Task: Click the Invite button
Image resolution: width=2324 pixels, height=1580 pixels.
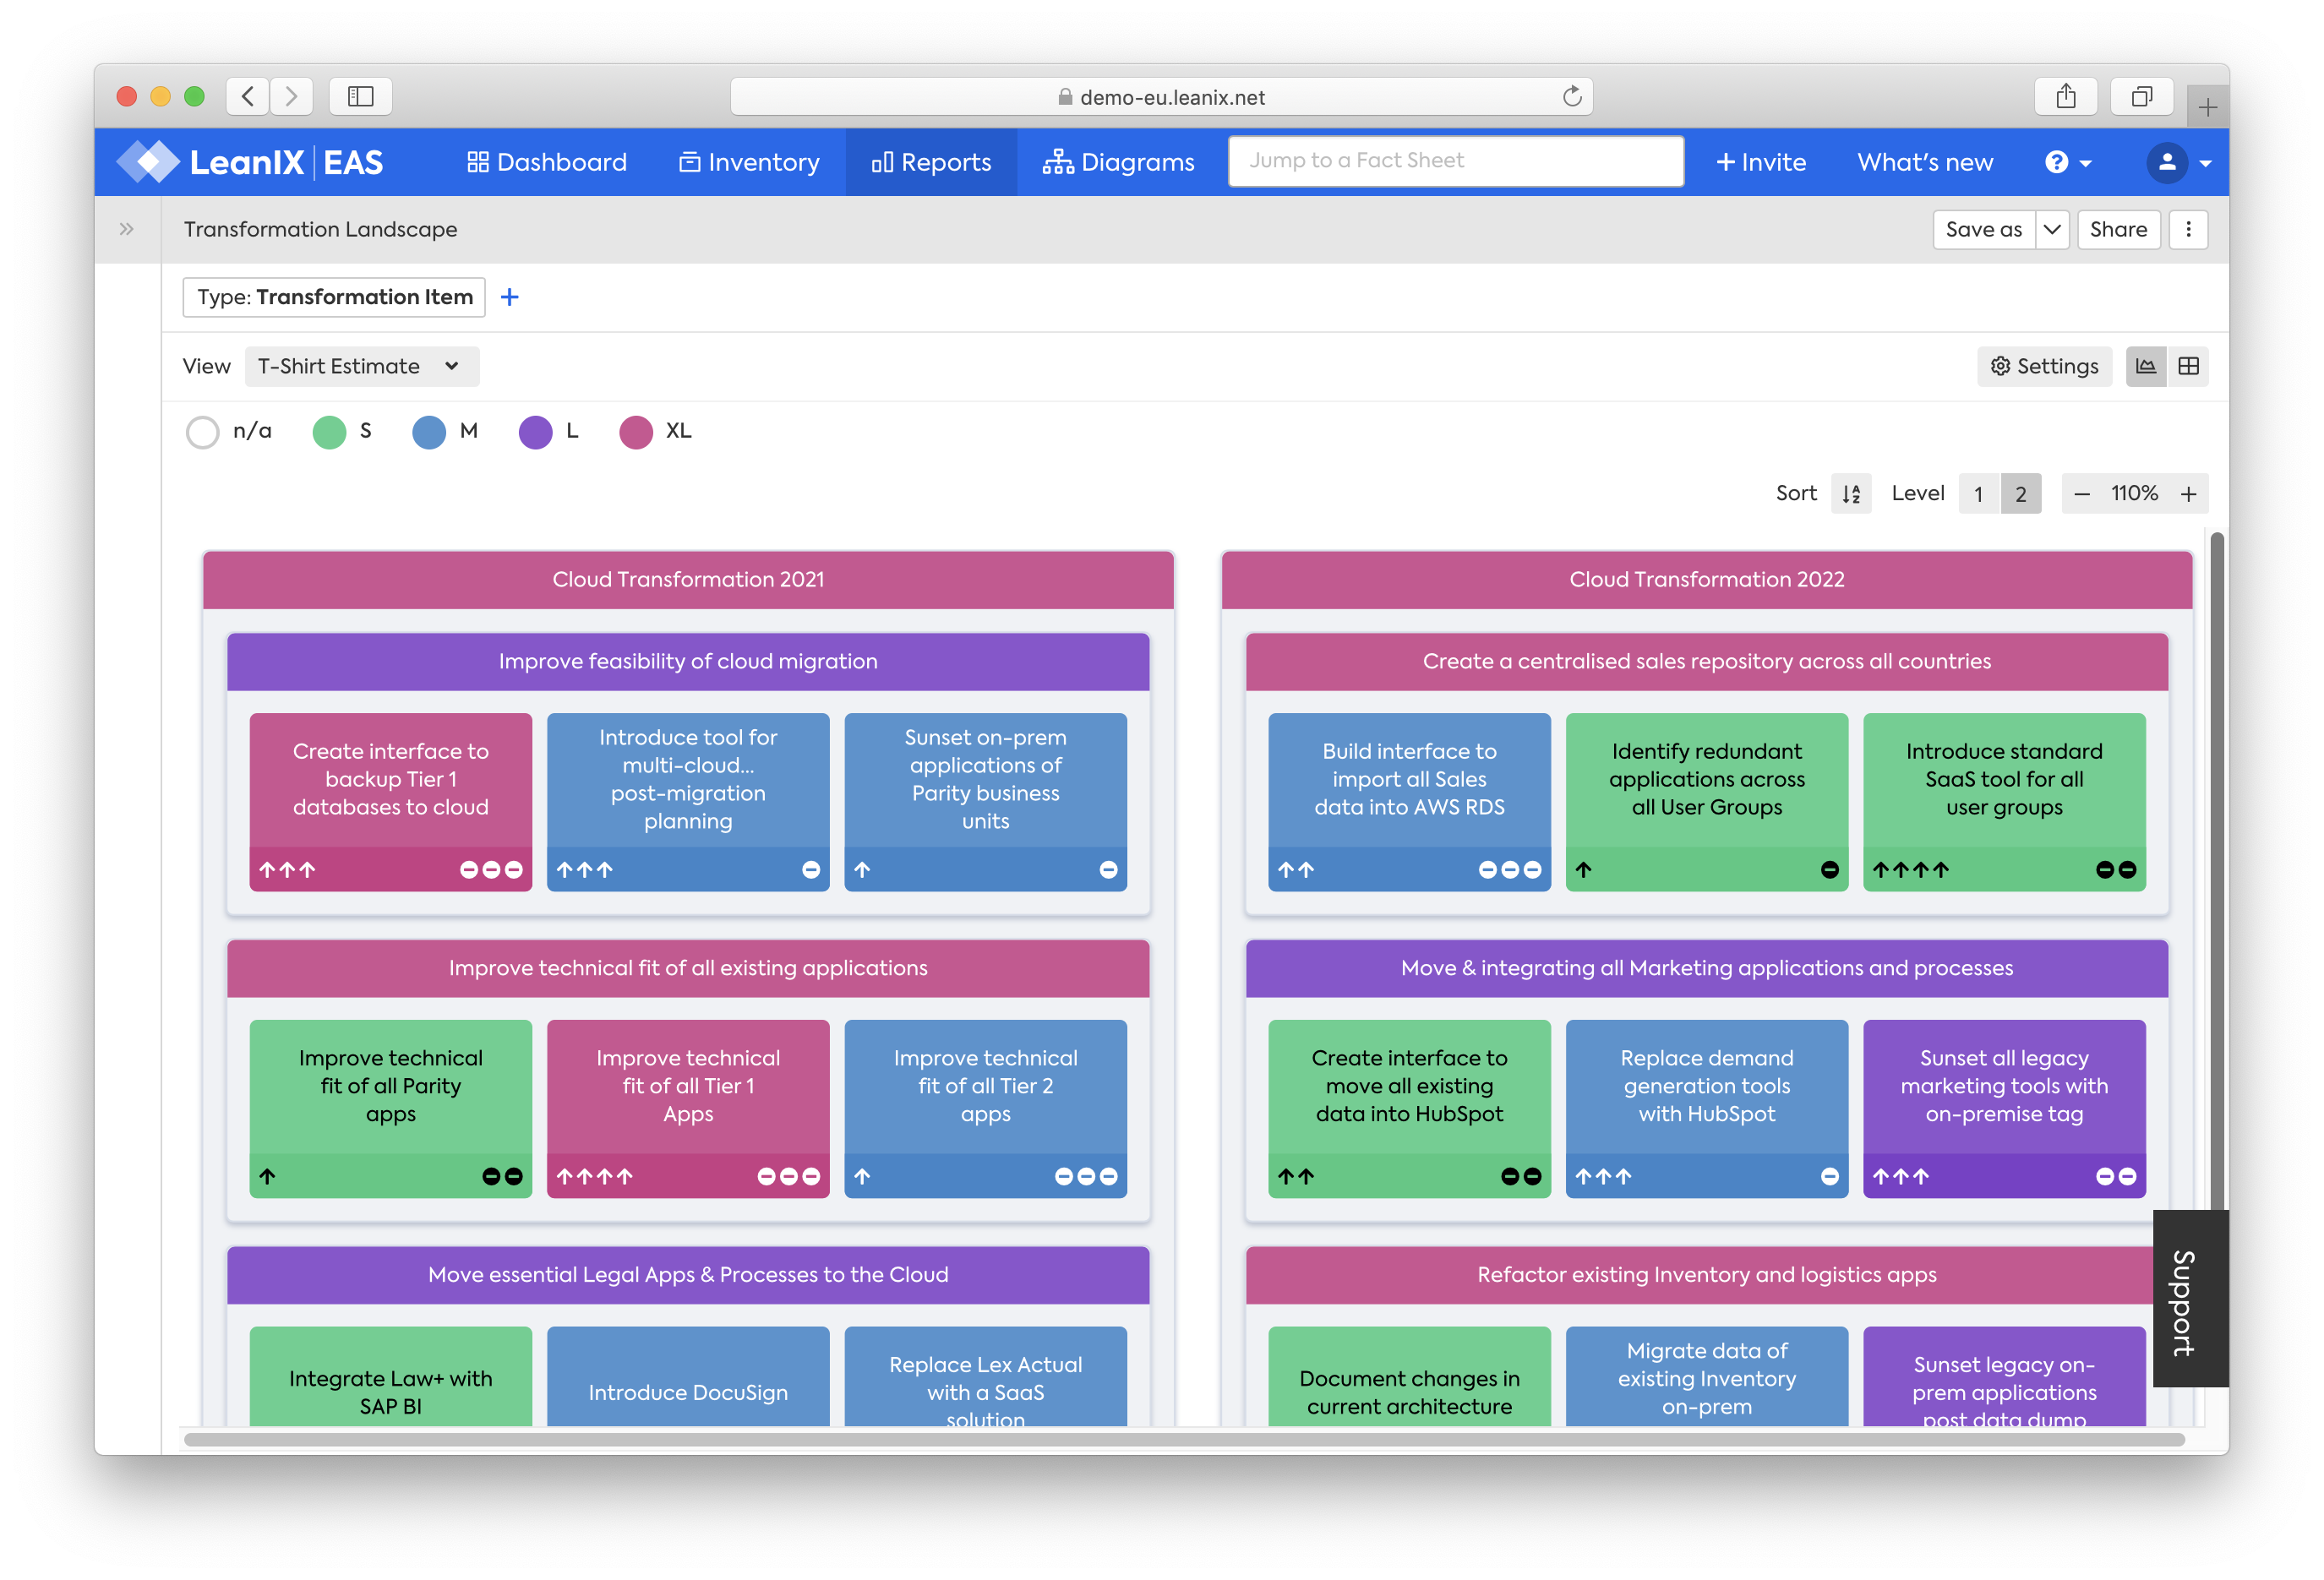Action: coord(1761,162)
